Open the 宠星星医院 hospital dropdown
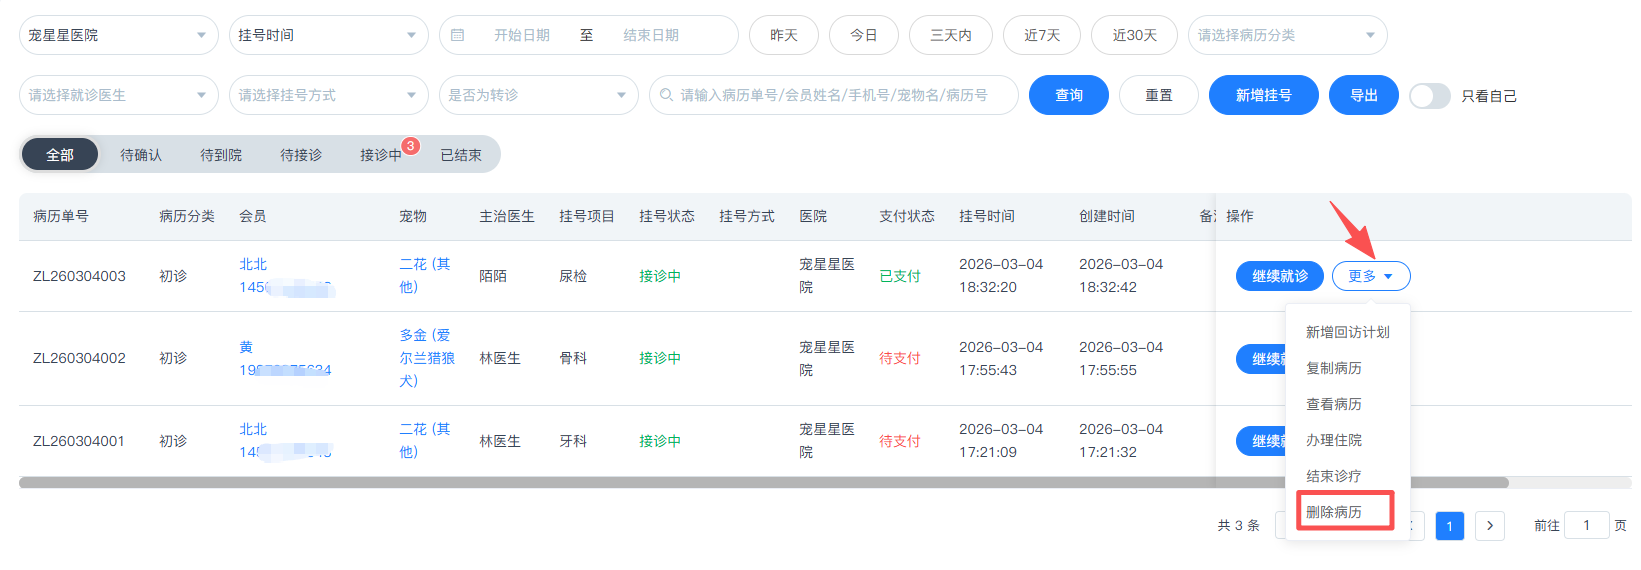Viewport: 1641px width, 570px height. 118,35
